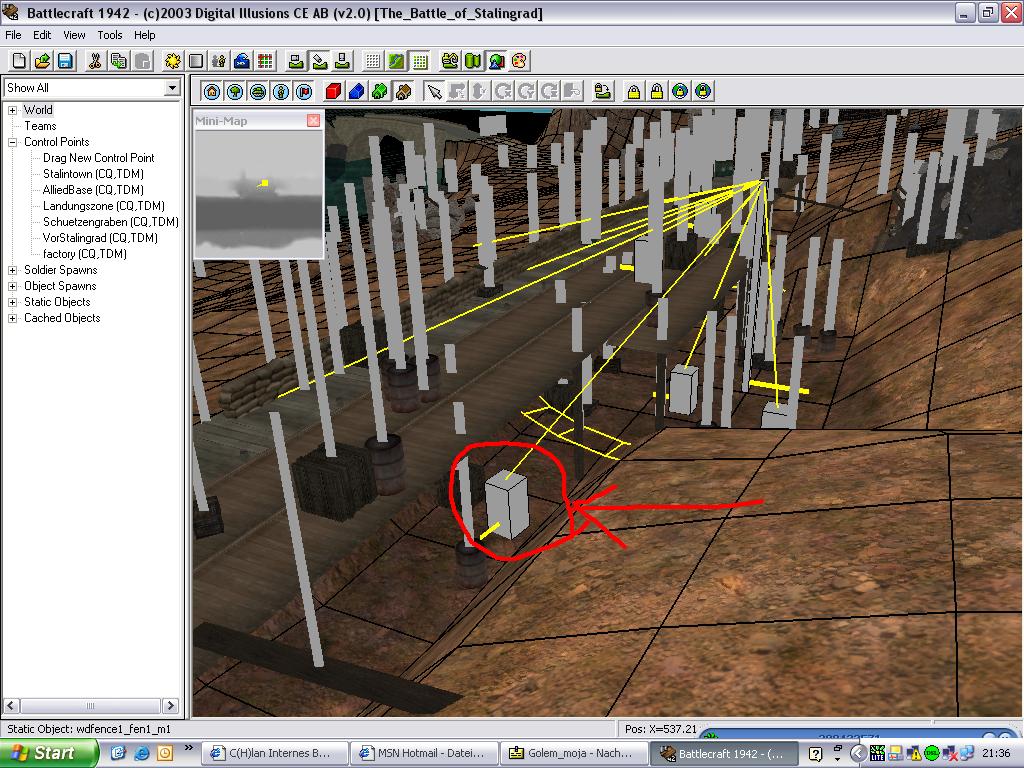Open the Edit menu
Screen dimensions: 1024x768
pos(42,35)
